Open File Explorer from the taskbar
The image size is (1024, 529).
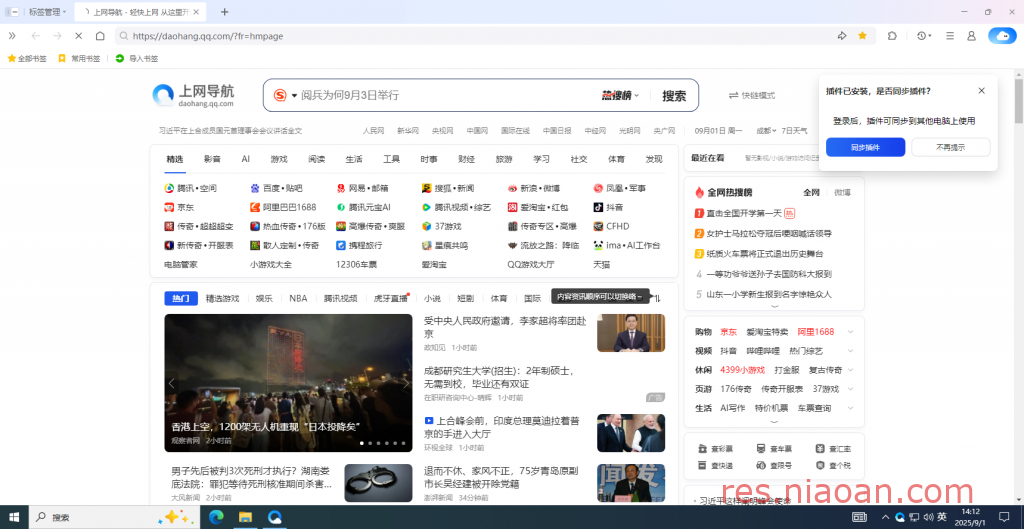pyautogui.click(x=245, y=517)
